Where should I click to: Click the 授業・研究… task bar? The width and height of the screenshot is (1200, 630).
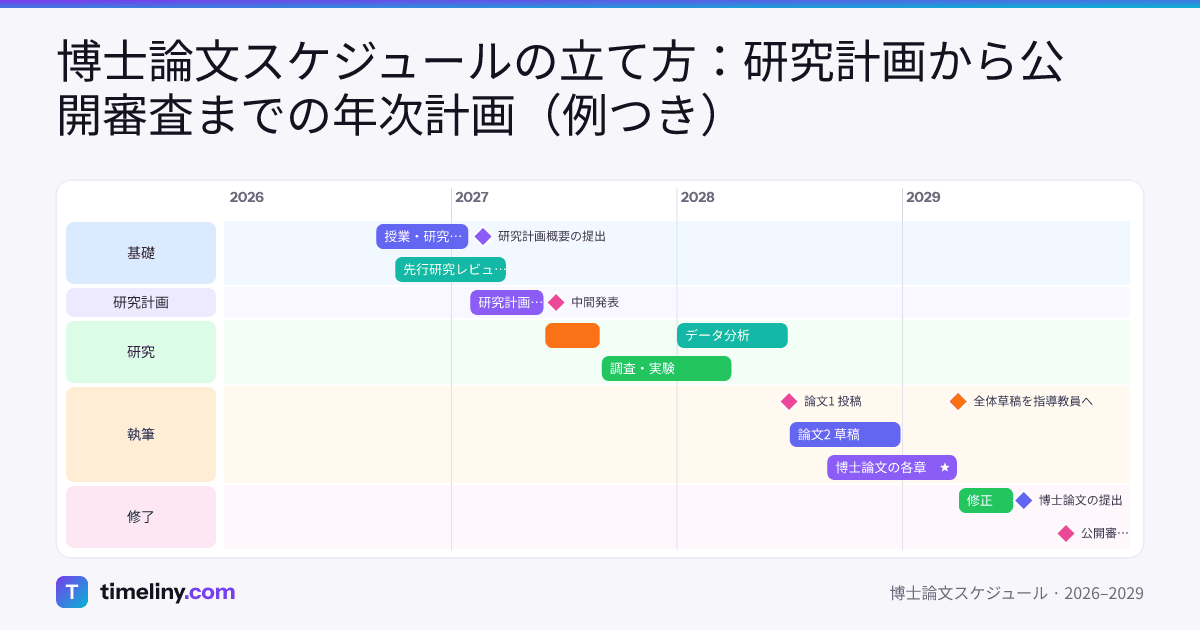tap(422, 237)
